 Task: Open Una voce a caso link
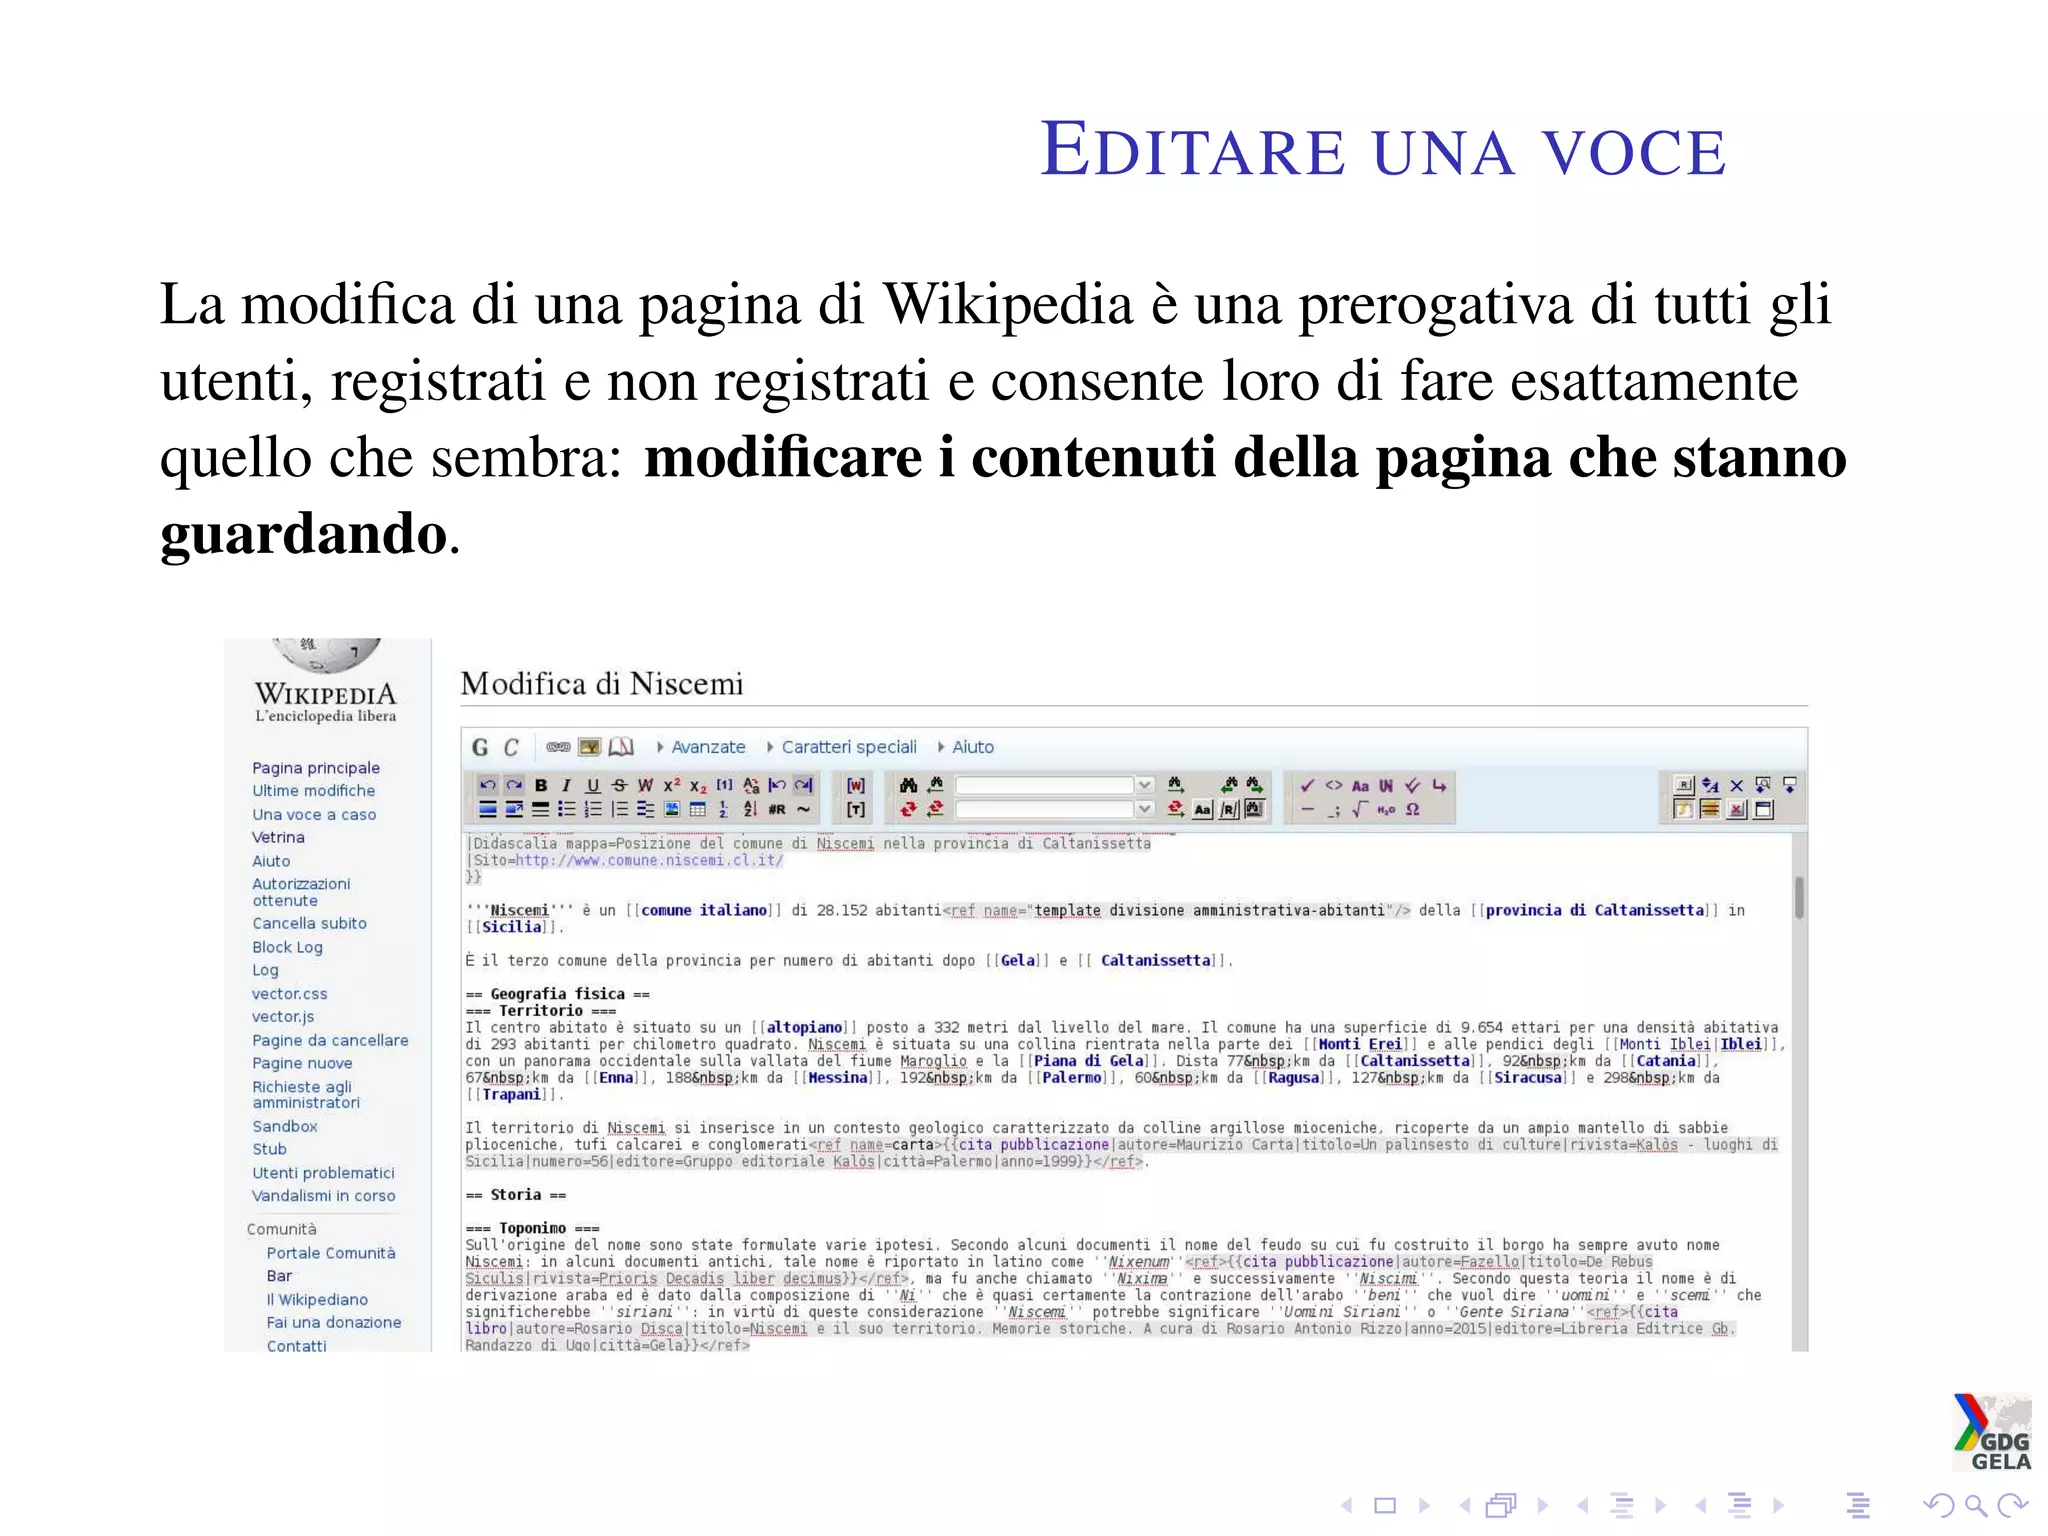click(314, 815)
